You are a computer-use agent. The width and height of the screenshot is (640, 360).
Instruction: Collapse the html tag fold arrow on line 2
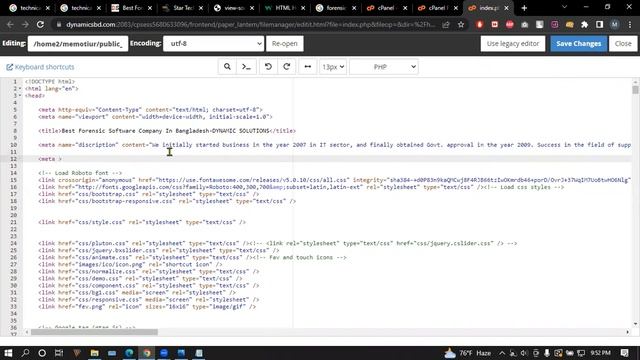20,89
